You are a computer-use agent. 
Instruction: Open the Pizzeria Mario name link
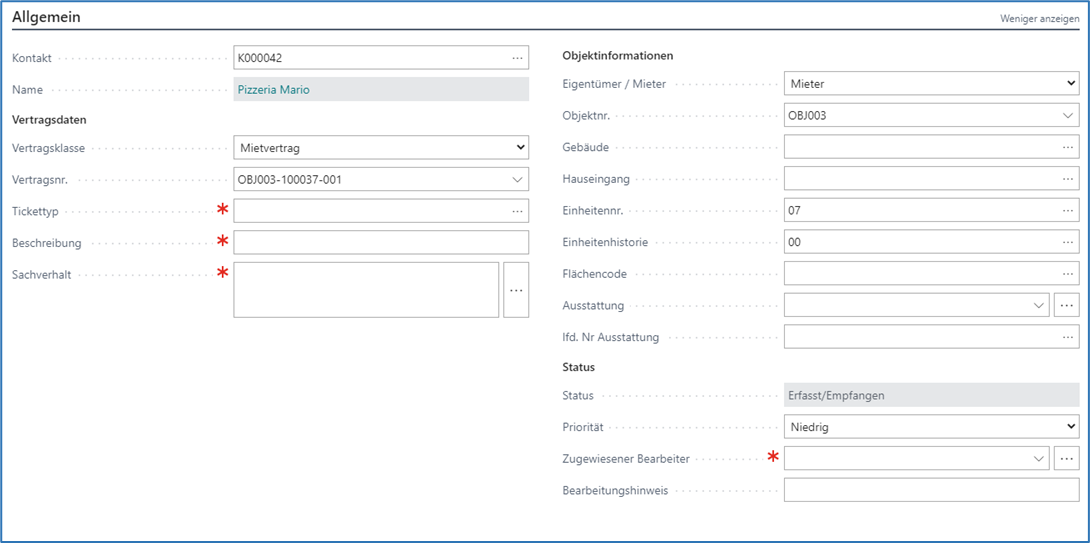[274, 90]
